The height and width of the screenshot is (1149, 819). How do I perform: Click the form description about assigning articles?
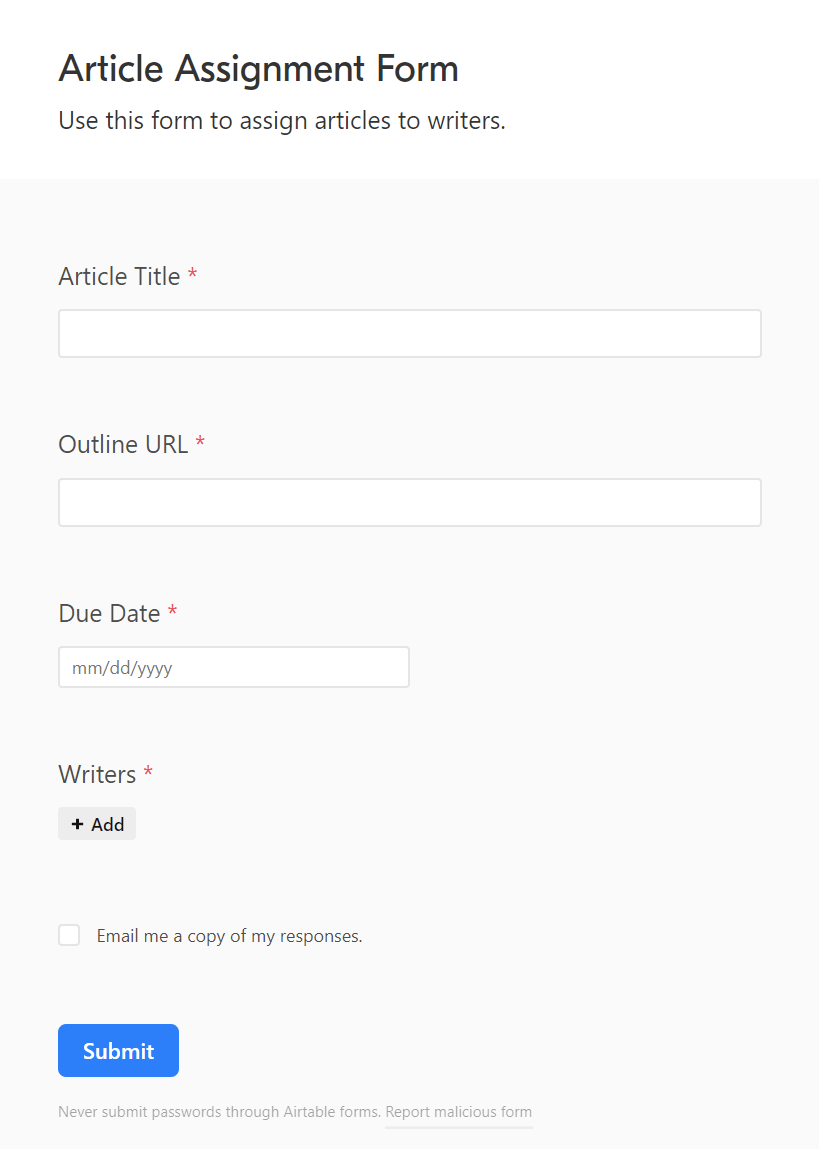(282, 120)
